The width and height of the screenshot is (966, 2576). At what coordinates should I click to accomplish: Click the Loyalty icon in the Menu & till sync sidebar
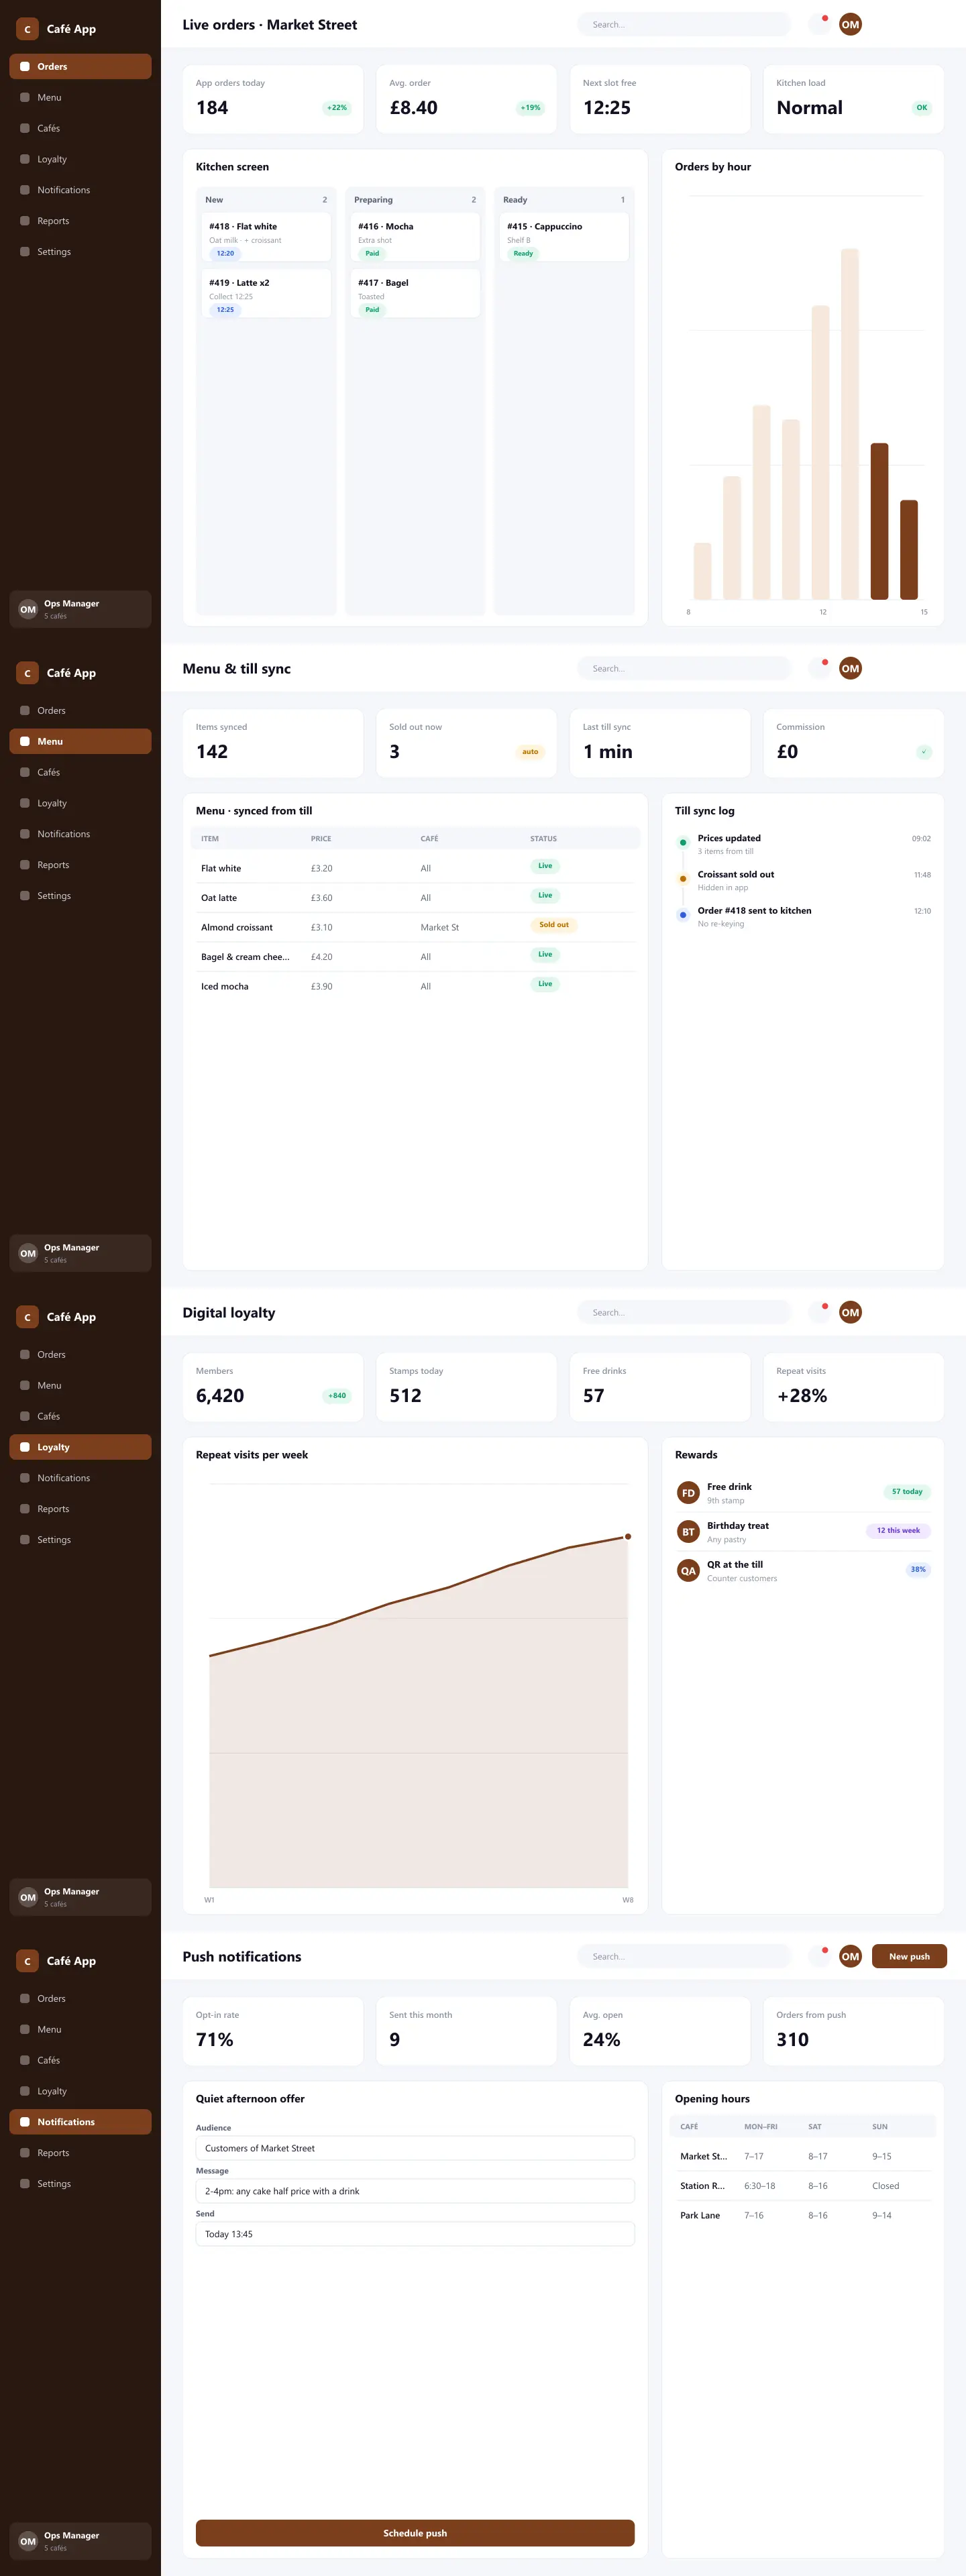(25, 803)
